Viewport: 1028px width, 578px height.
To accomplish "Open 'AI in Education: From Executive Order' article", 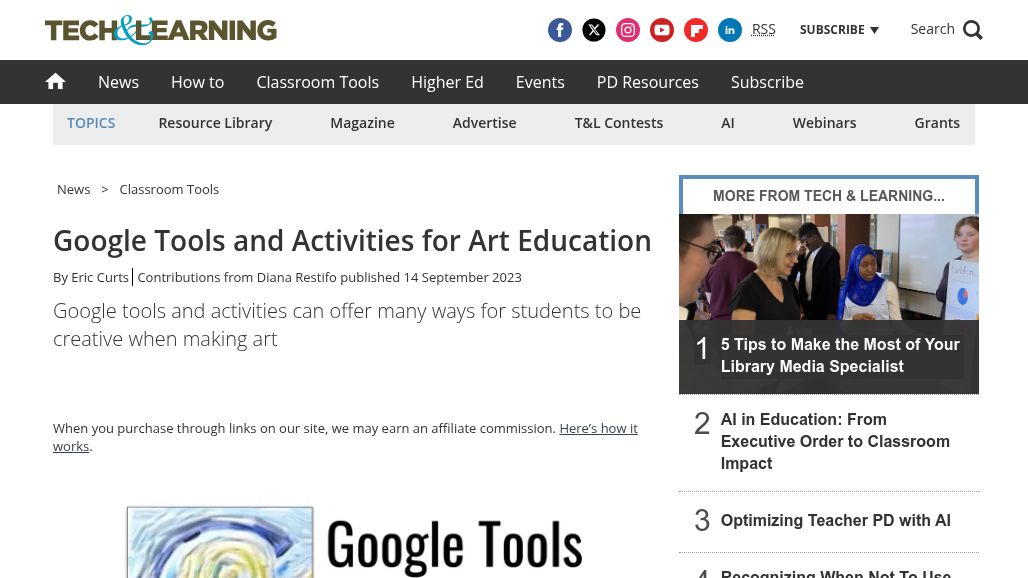I will [x=835, y=441].
